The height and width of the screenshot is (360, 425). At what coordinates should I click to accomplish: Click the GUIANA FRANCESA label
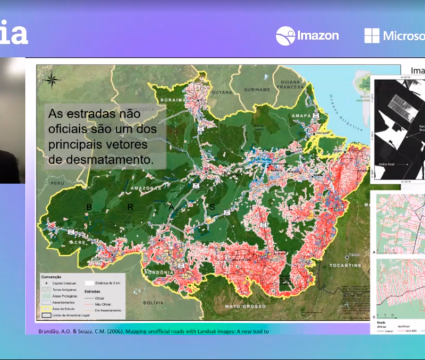coord(290,84)
